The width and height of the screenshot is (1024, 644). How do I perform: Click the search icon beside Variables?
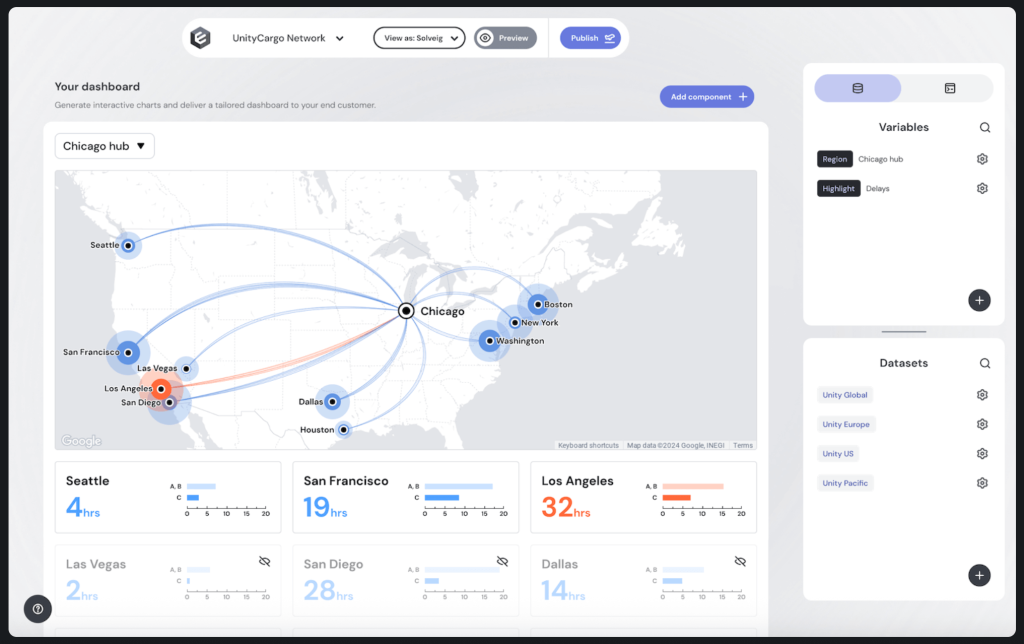[x=985, y=127]
